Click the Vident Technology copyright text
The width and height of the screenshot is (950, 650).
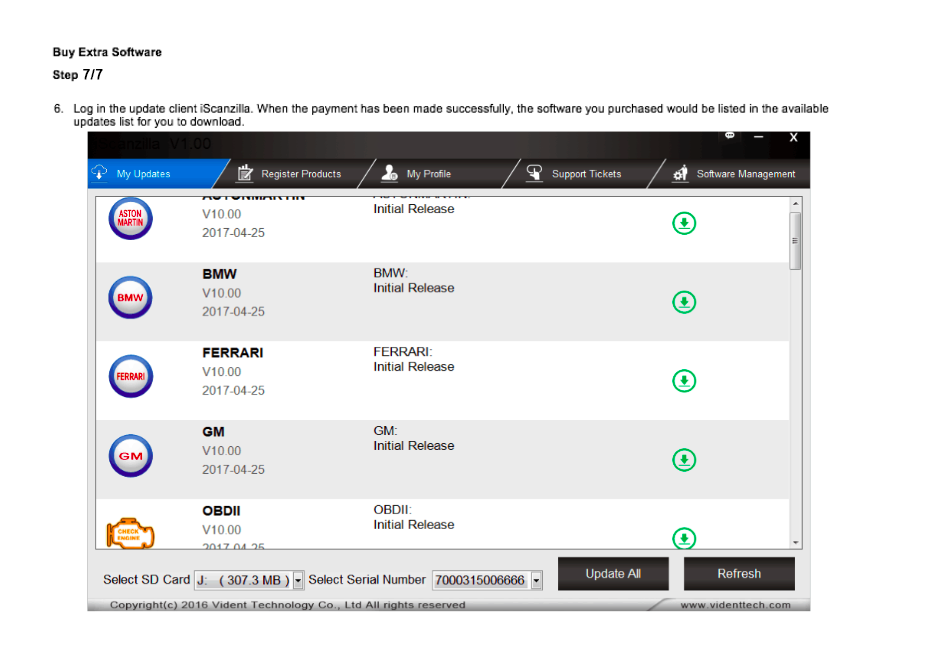point(288,605)
